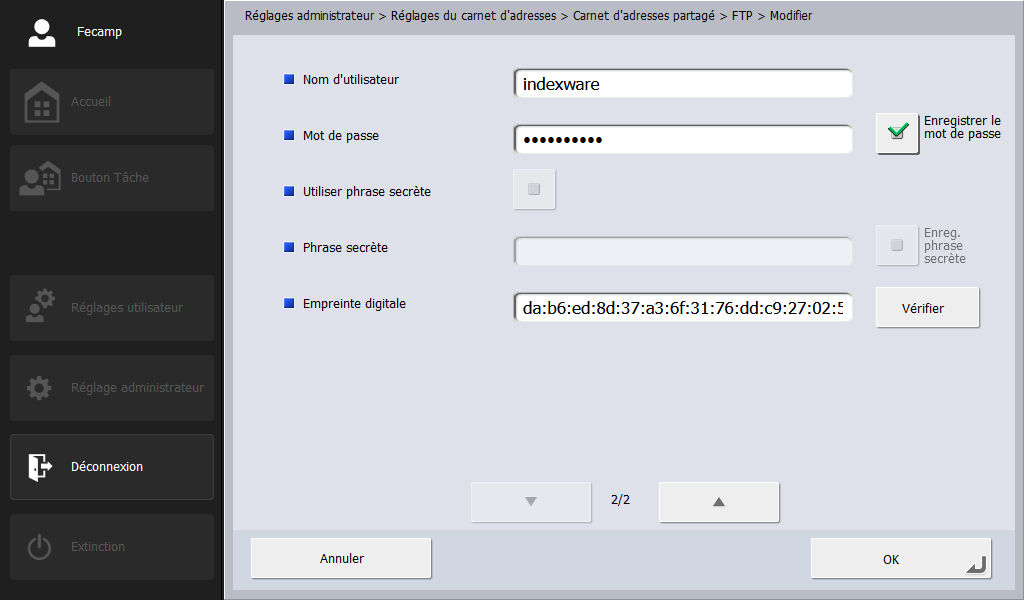This screenshot has height=601, width=1025.
Task: Click the Empreinte digitale field
Action: click(x=683, y=308)
